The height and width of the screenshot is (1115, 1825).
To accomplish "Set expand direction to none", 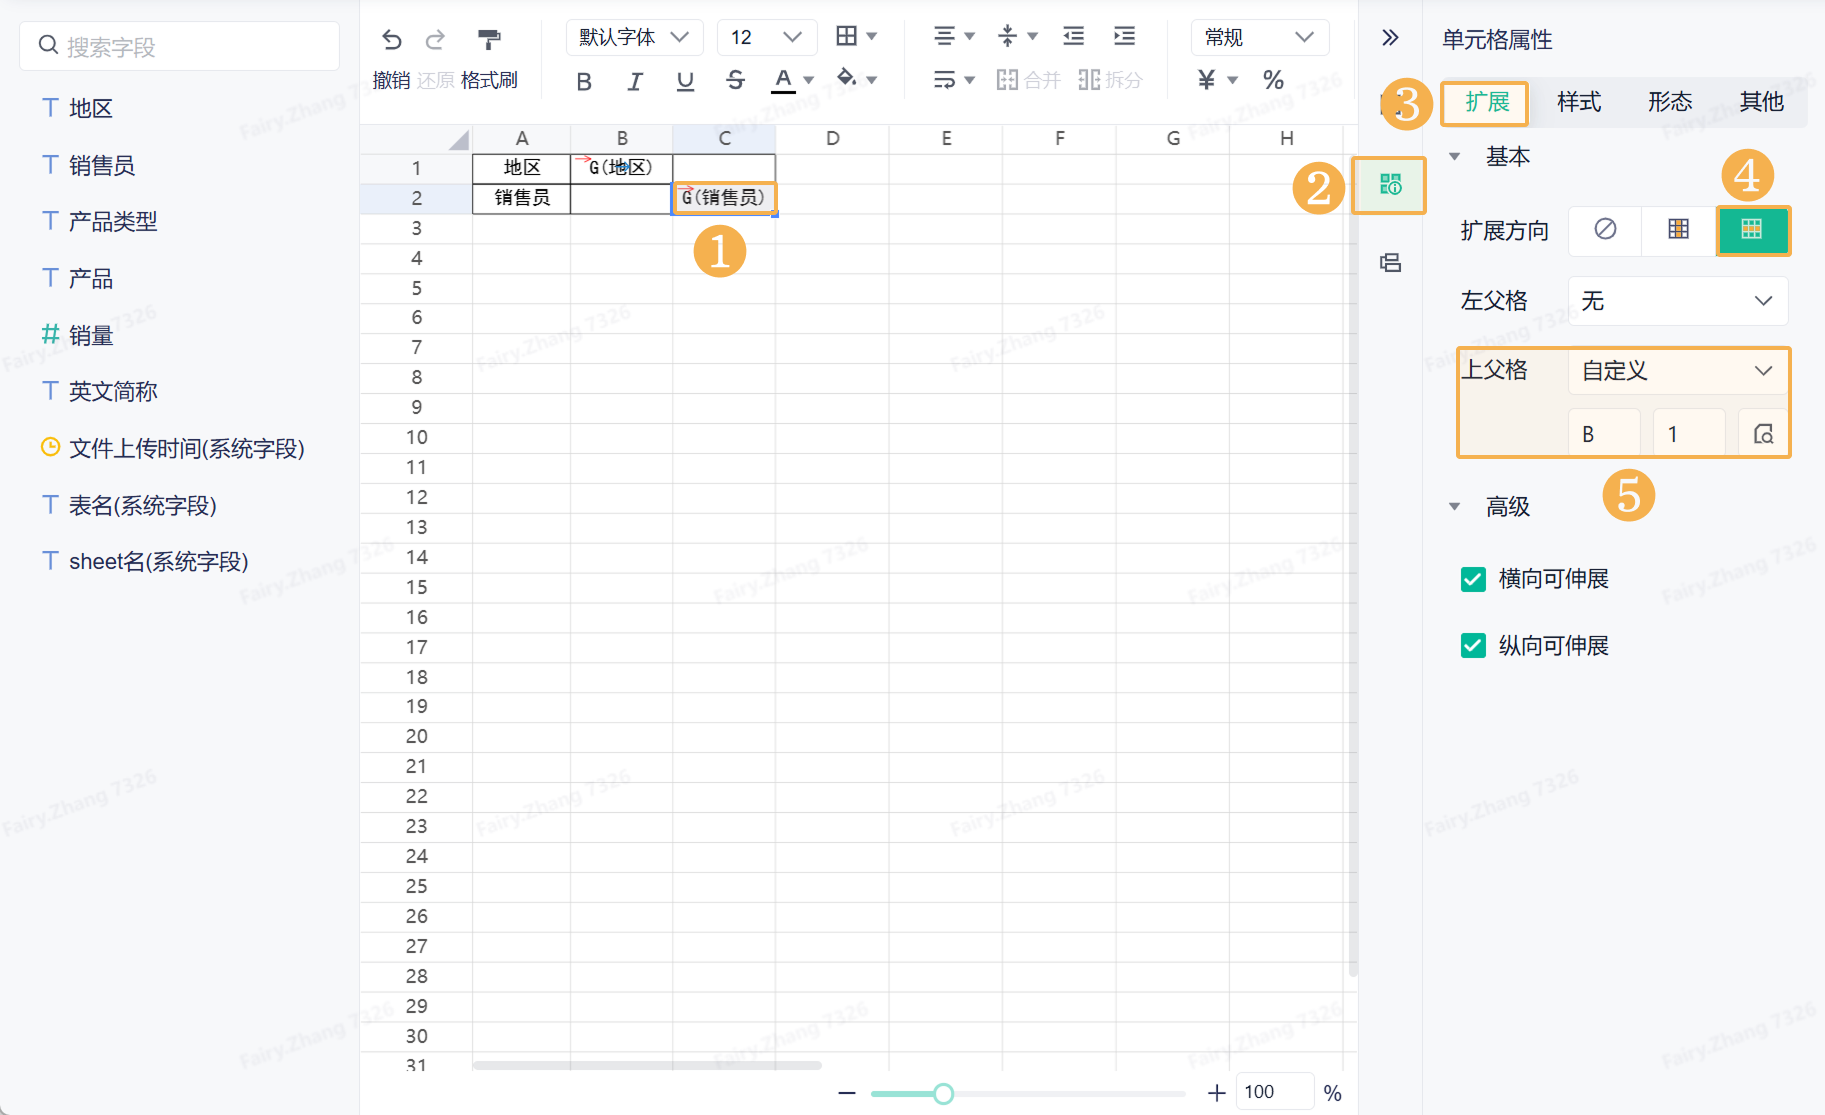I will [1605, 230].
